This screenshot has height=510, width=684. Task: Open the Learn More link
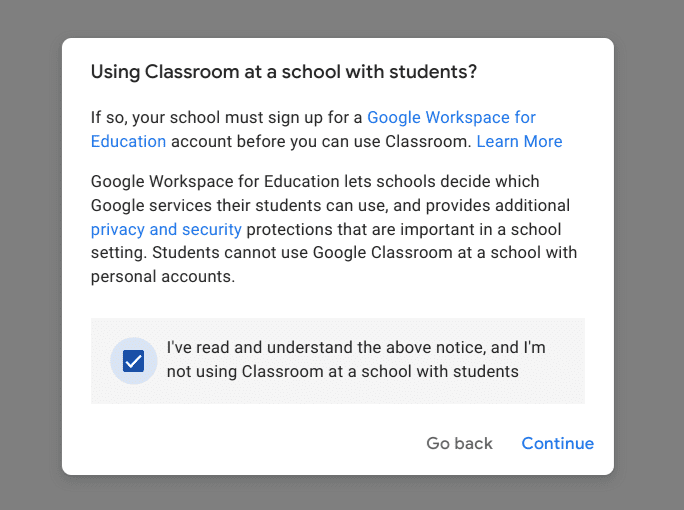[519, 141]
